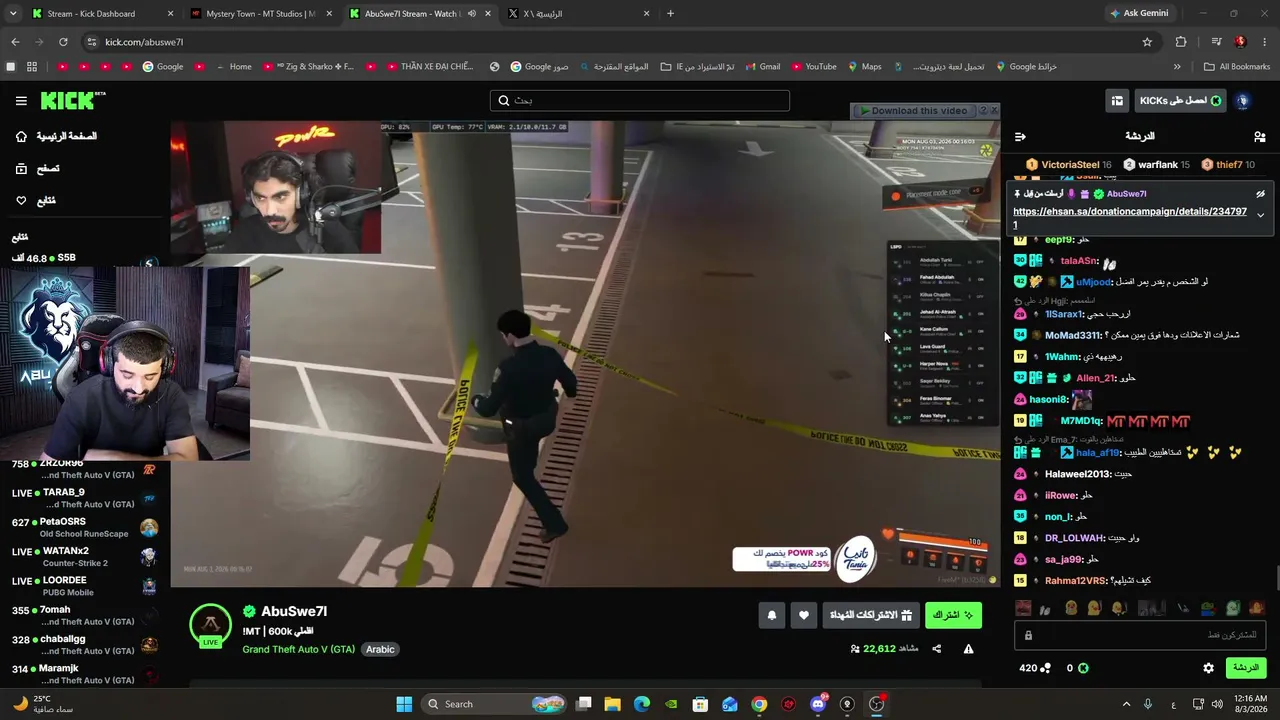
Task: Open the user profile avatar menu
Action: [1243, 101]
